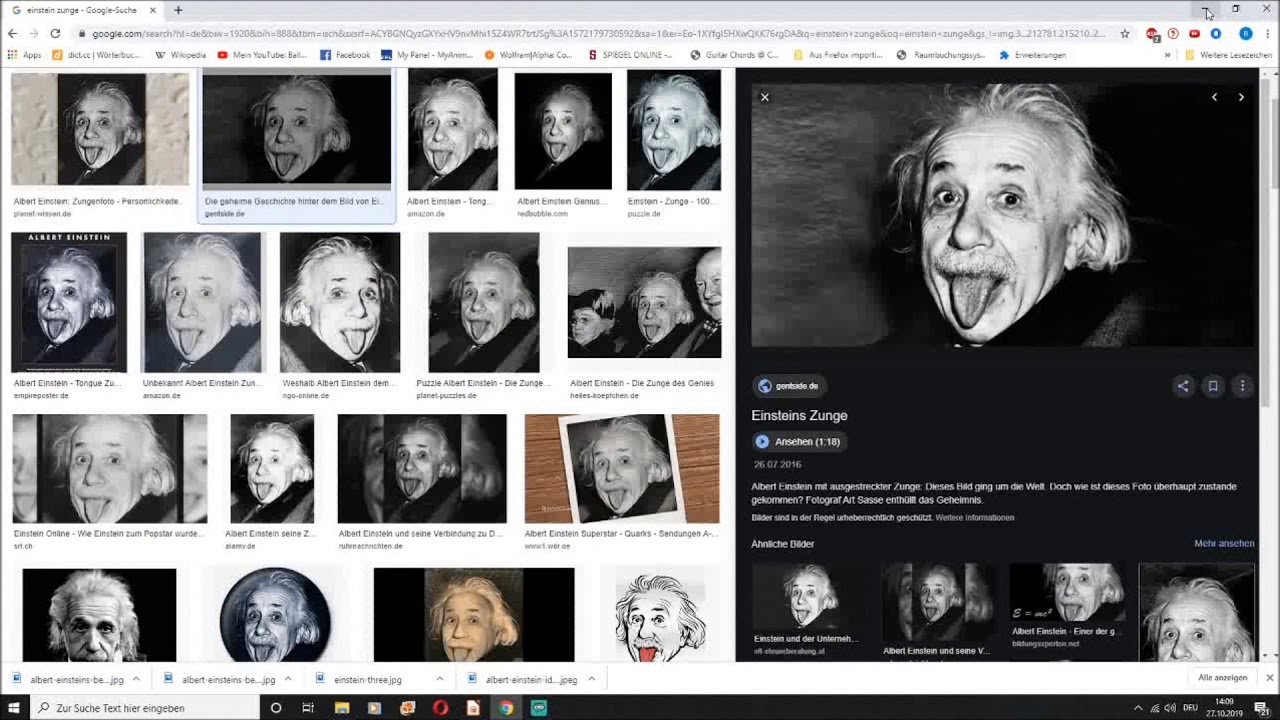Open the volume control in system tray
1280x720 pixels.
(1170, 708)
